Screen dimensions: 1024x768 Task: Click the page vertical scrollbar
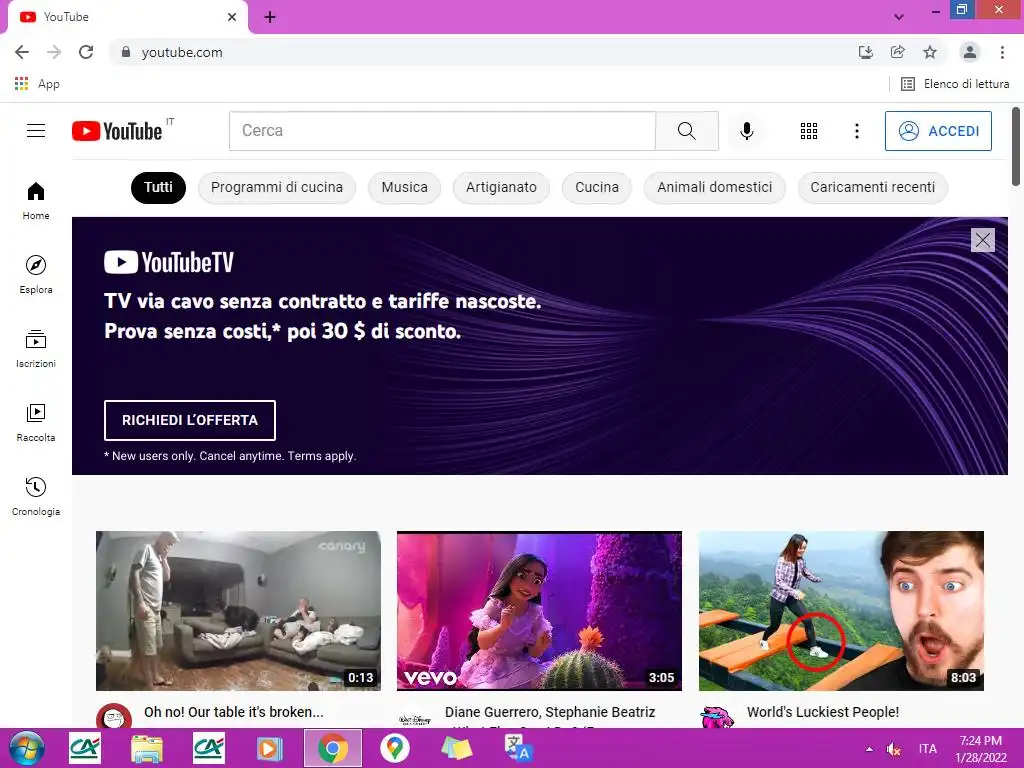(1016, 146)
